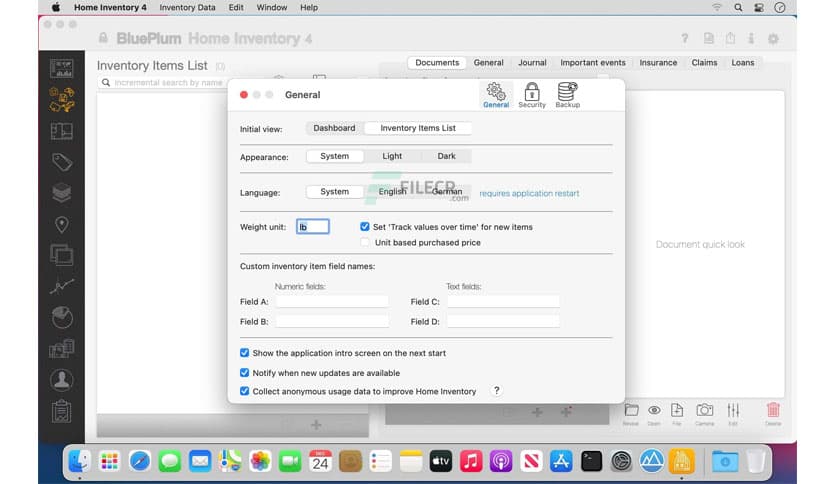Disable 'Track values over time' checkbox
This screenshot has height=484, width=836.
point(365,227)
